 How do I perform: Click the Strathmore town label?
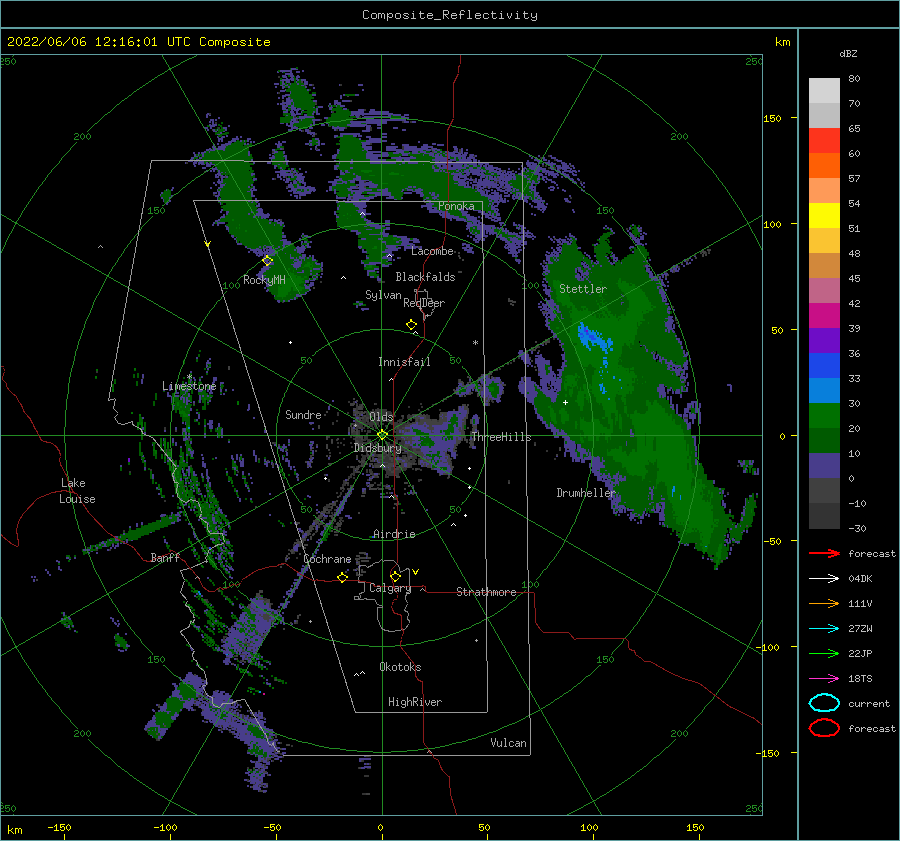point(486,592)
